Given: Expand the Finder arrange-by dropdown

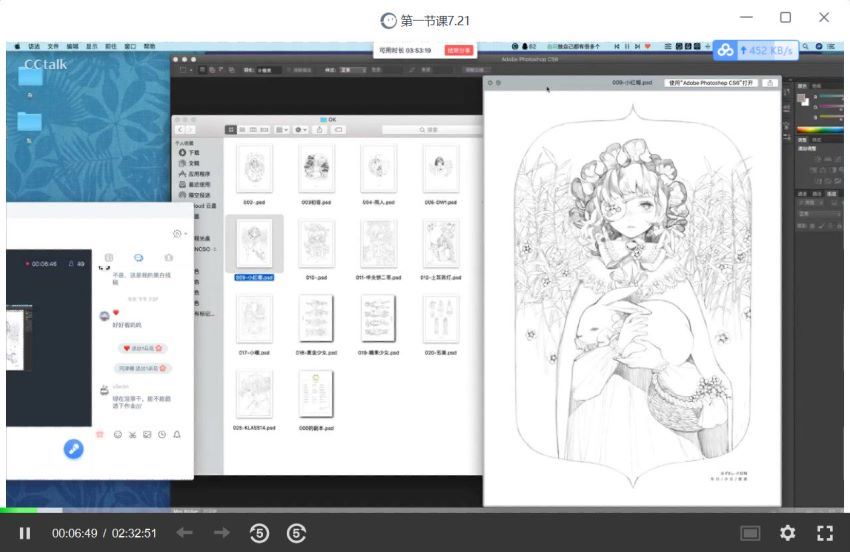Looking at the screenshot, I should tap(281, 130).
